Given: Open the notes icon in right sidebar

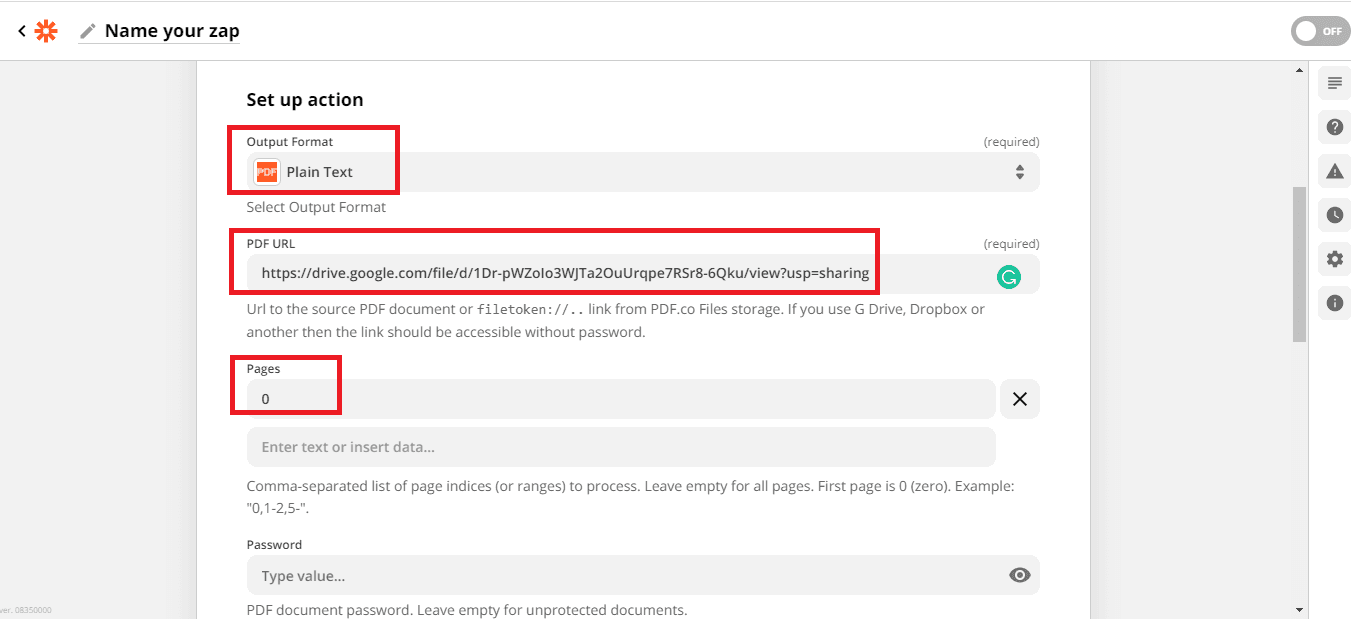Looking at the screenshot, I should [1334, 83].
